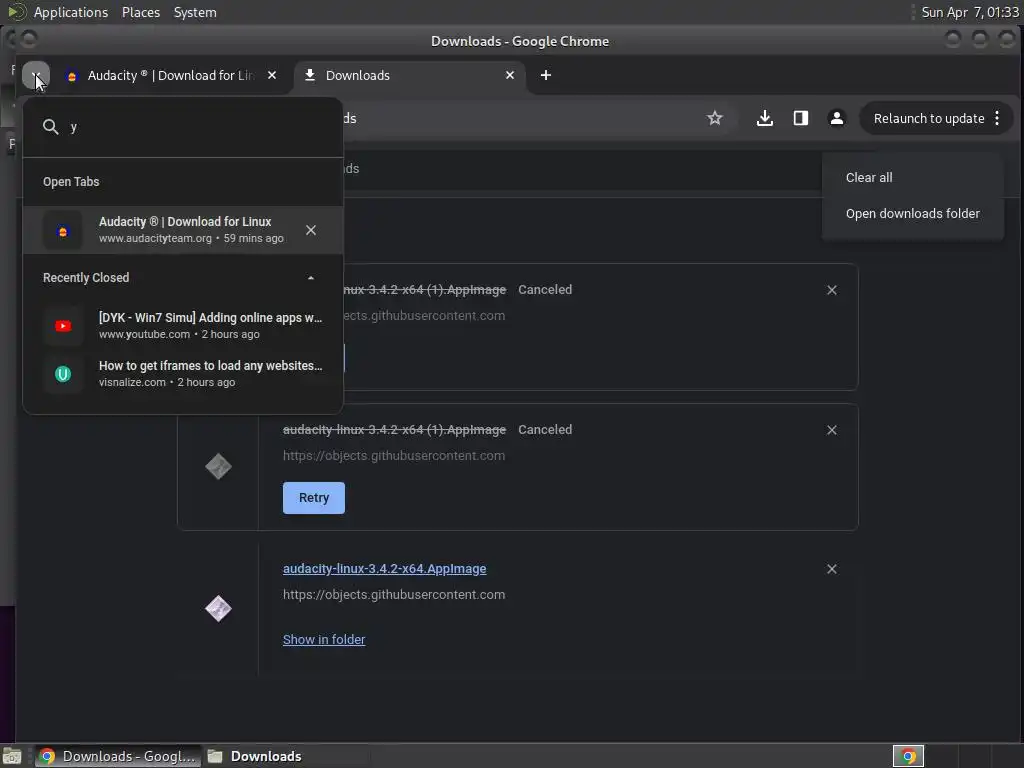The width and height of the screenshot is (1024, 768).
Task: Open the profile avatar icon
Action: [837, 118]
